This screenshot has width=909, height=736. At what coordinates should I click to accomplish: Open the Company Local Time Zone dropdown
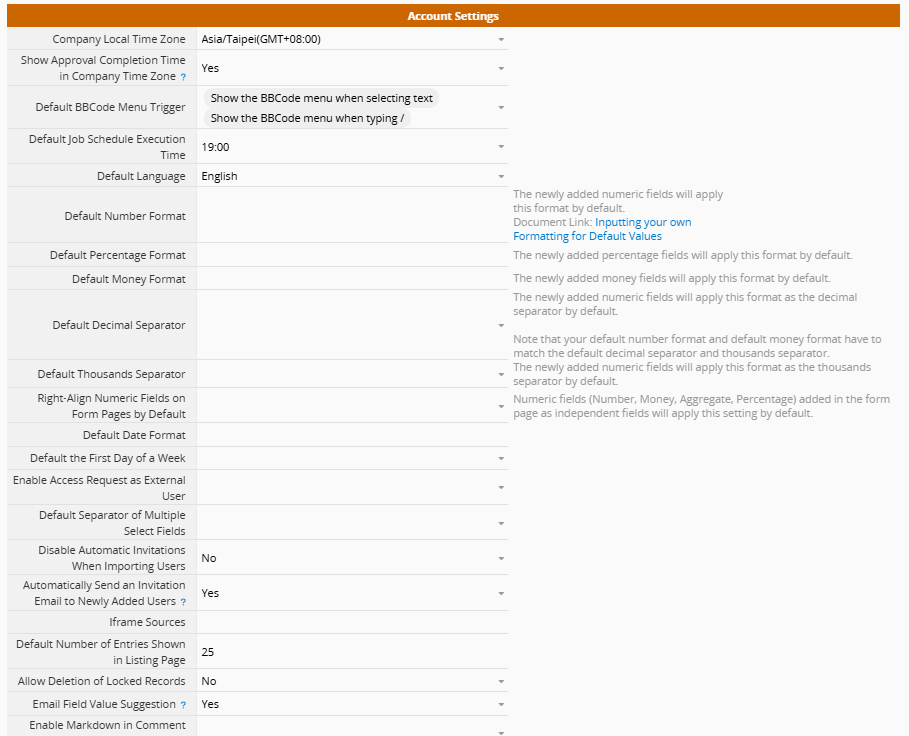[501, 40]
